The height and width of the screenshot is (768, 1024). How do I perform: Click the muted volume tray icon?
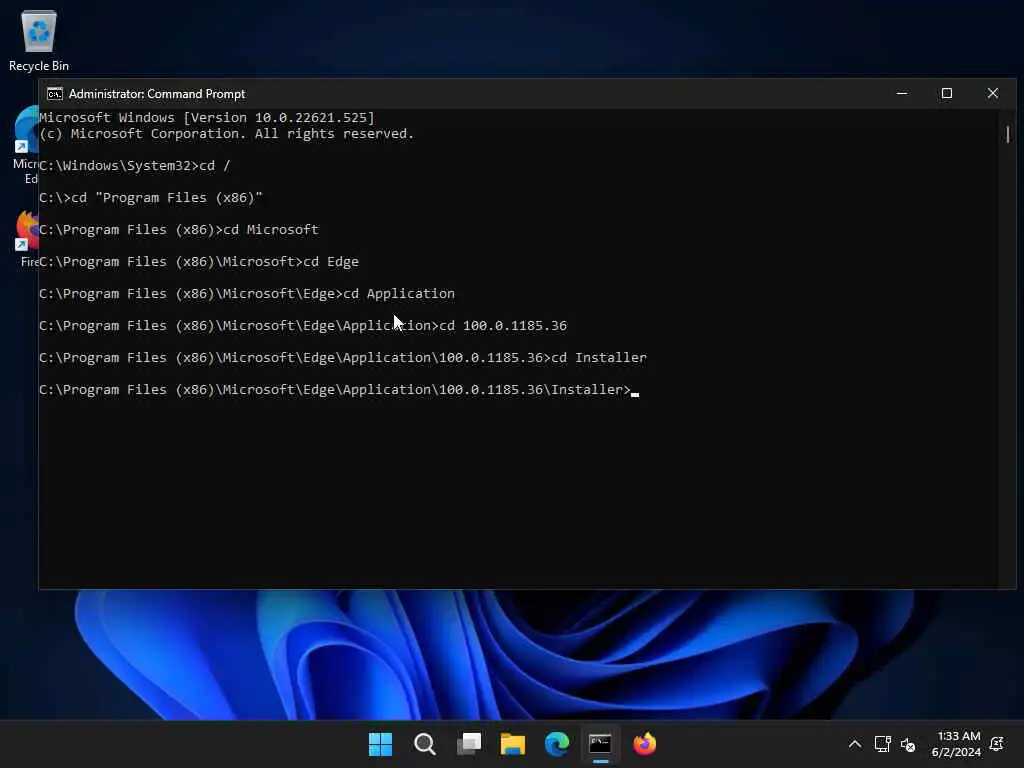tap(908, 744)
